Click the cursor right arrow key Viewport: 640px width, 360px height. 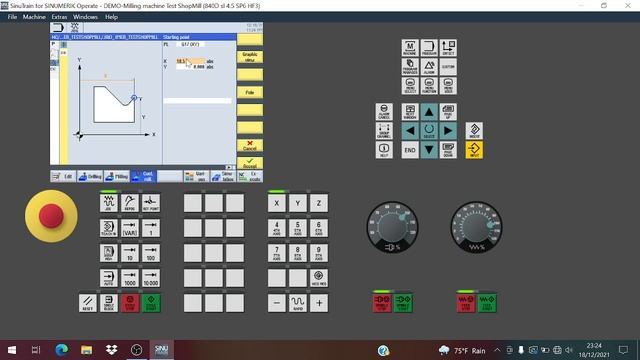click(448, 131)
